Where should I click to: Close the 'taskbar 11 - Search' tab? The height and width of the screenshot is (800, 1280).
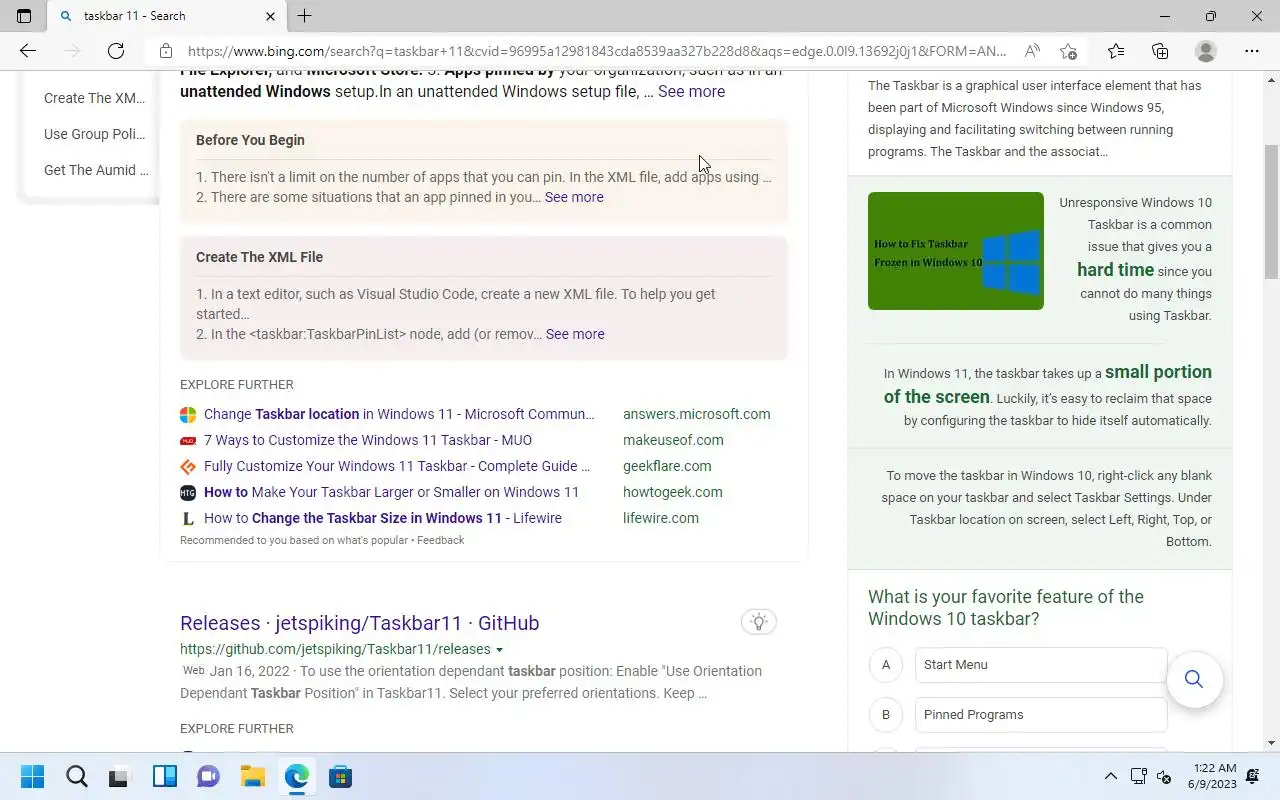coord(270,16)
